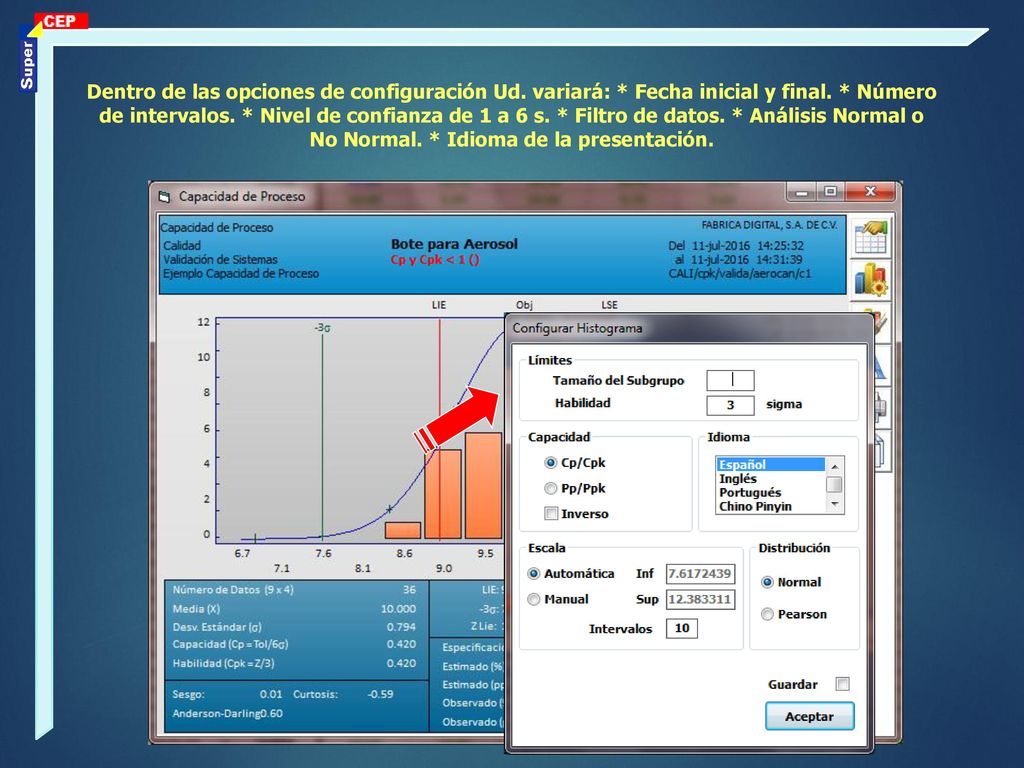Image resolution: width=1024 pixels, height=768 pixels.
Task: Click the Idioma list down arrow
Action: click(x=834, y=505)
